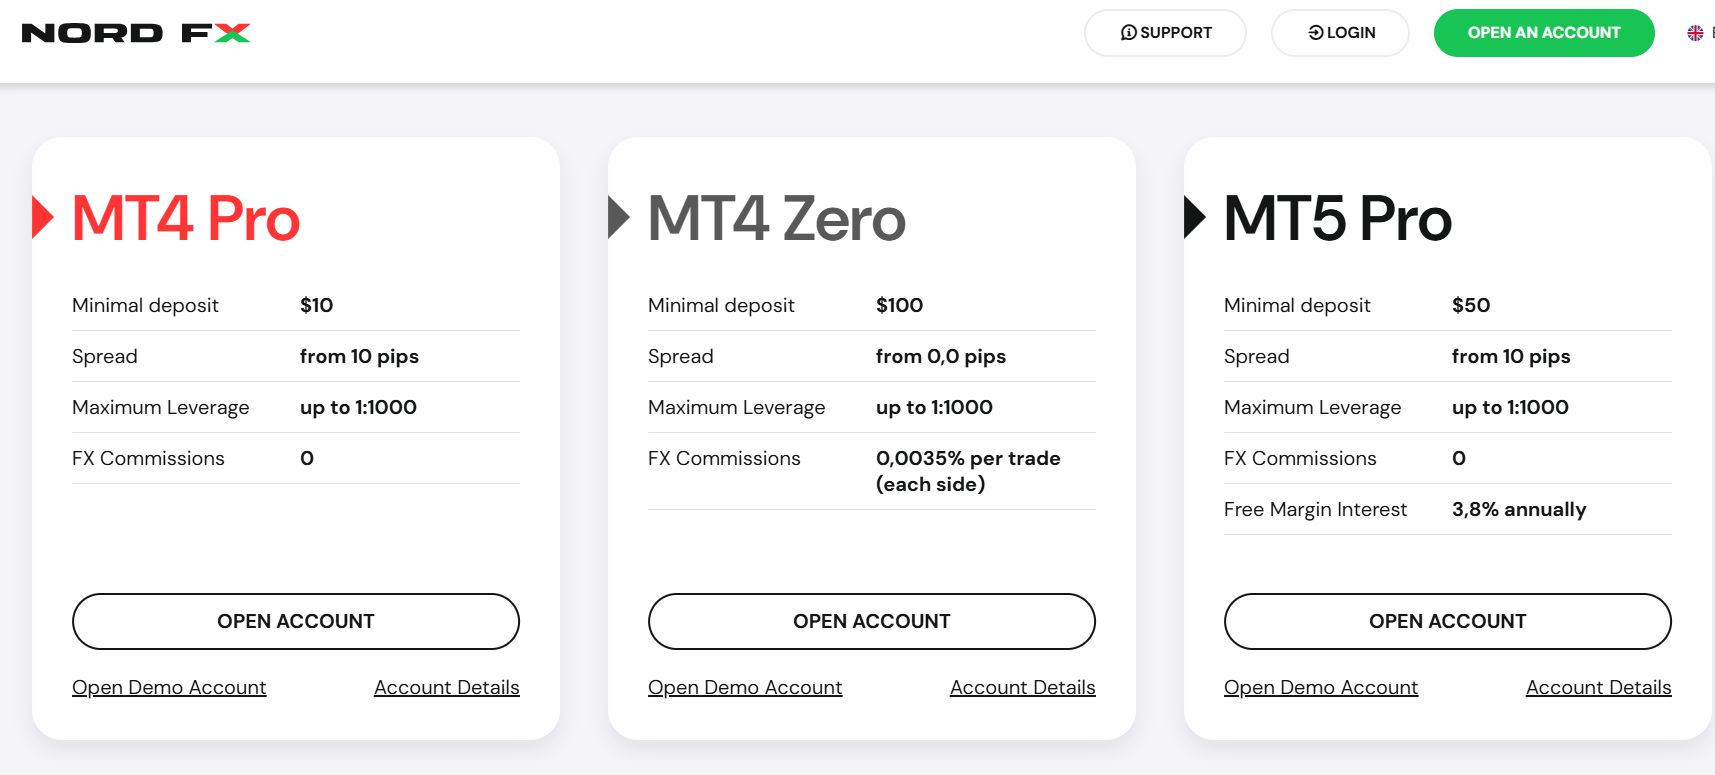Click the $100 minimal deposit value
1715x775 pixels.
(900, 305)
